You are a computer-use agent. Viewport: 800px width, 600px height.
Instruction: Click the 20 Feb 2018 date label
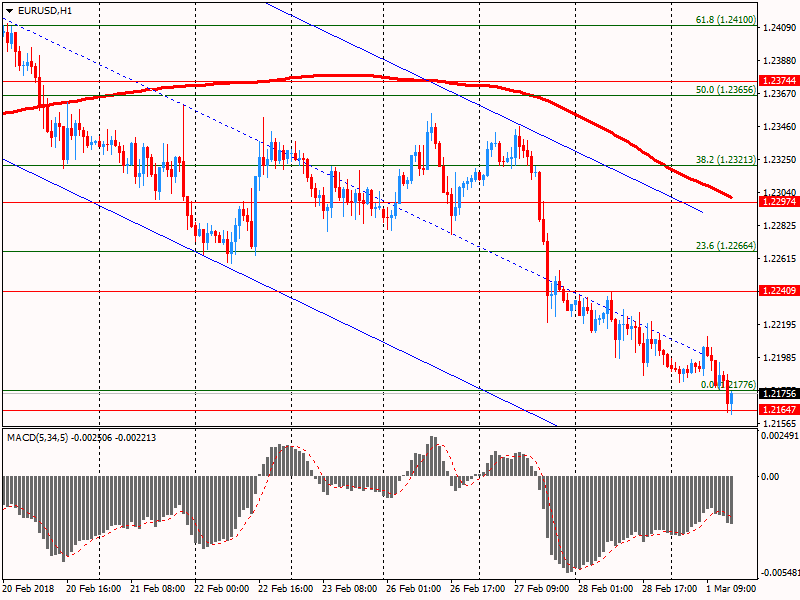tap(28, 590)
